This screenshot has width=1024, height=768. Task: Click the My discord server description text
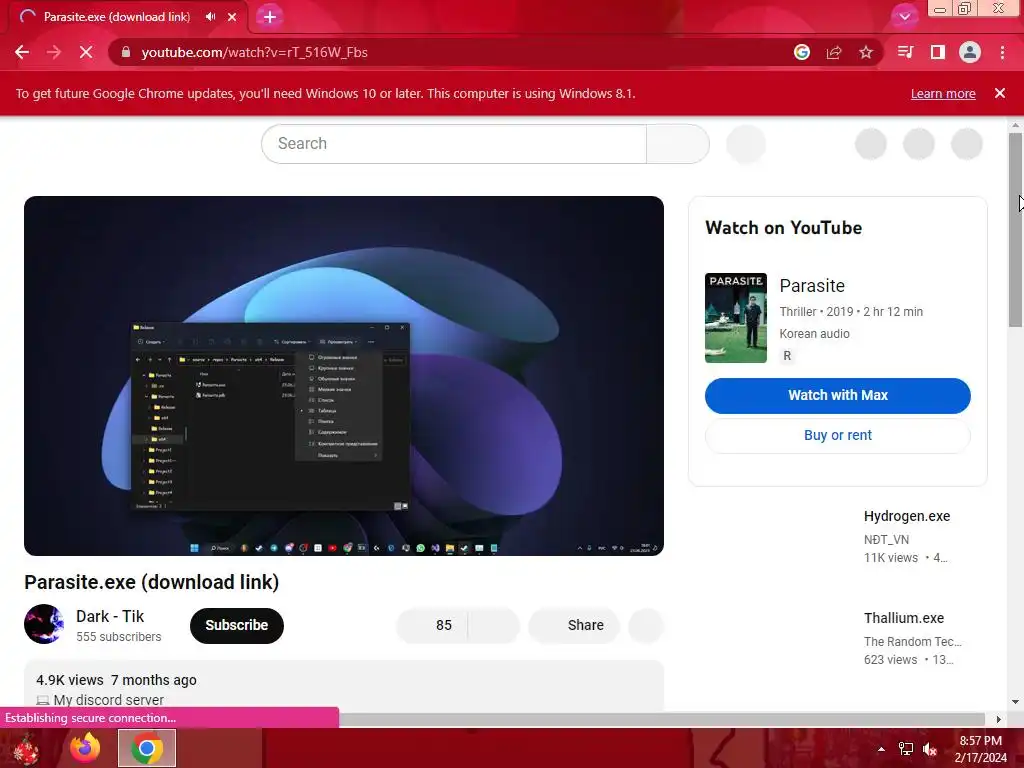tap(108, 700)
